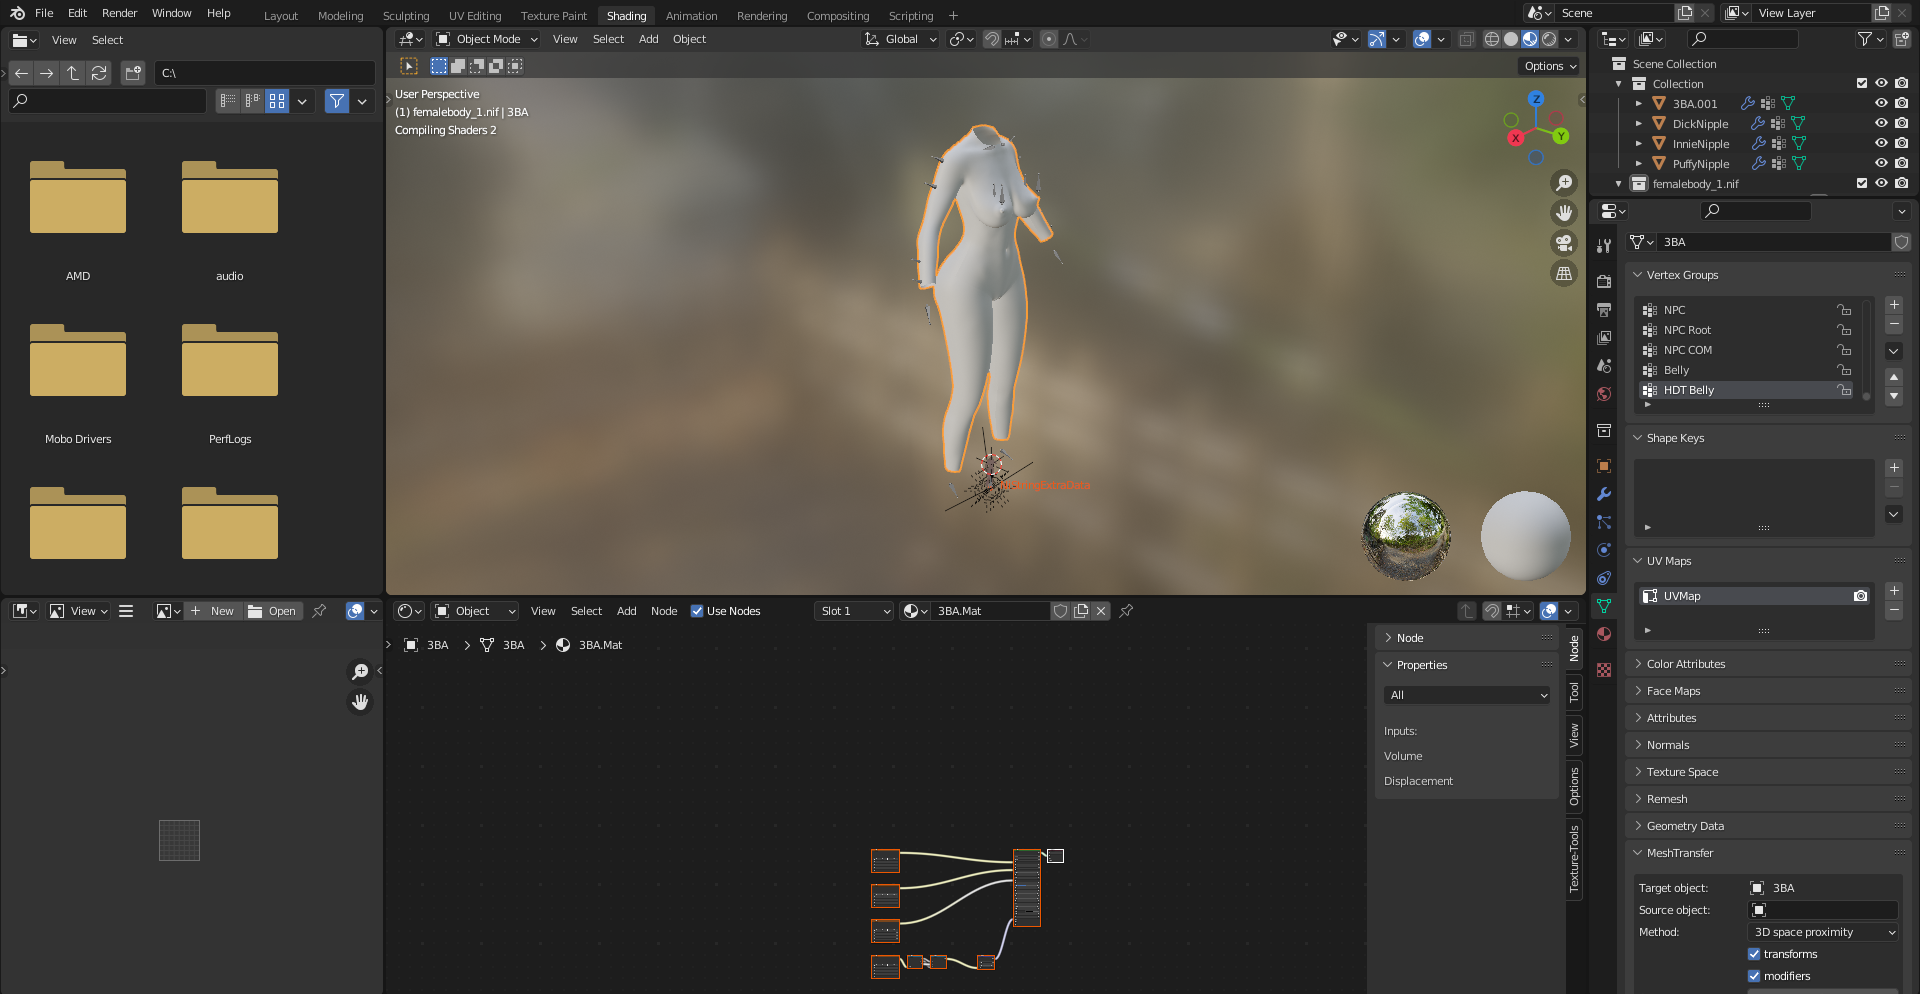The width and height of the screenshot is (1920, 994).
Task: Open the View Layer properties tab
Action: pyautogui.click(x=1604, y=338)
